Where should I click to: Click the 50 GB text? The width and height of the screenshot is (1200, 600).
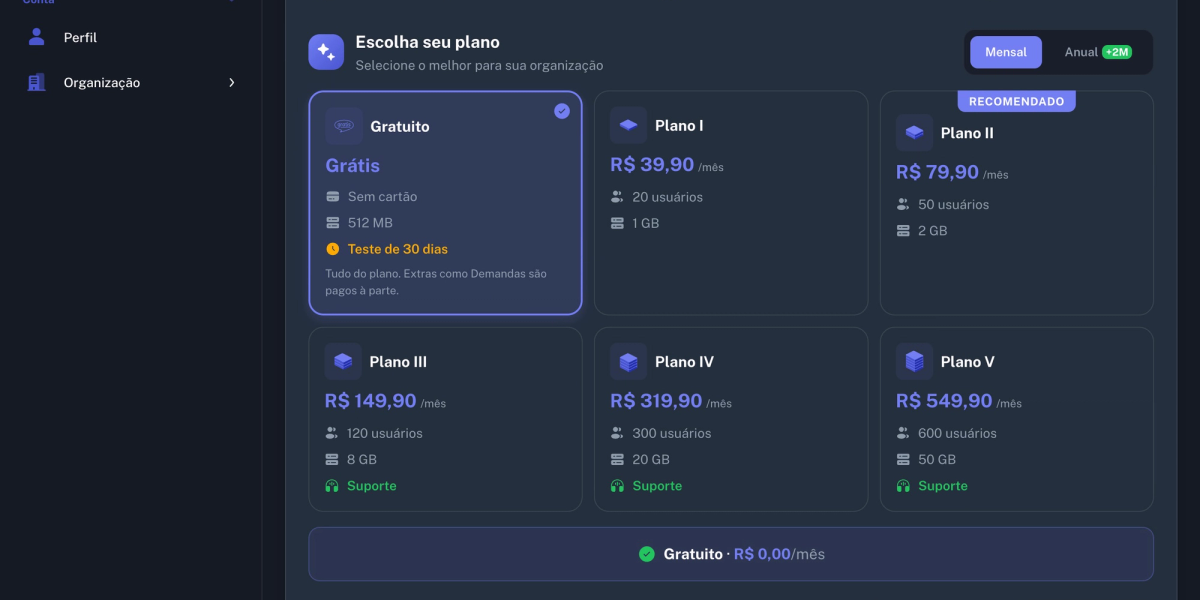pos(937,459)
